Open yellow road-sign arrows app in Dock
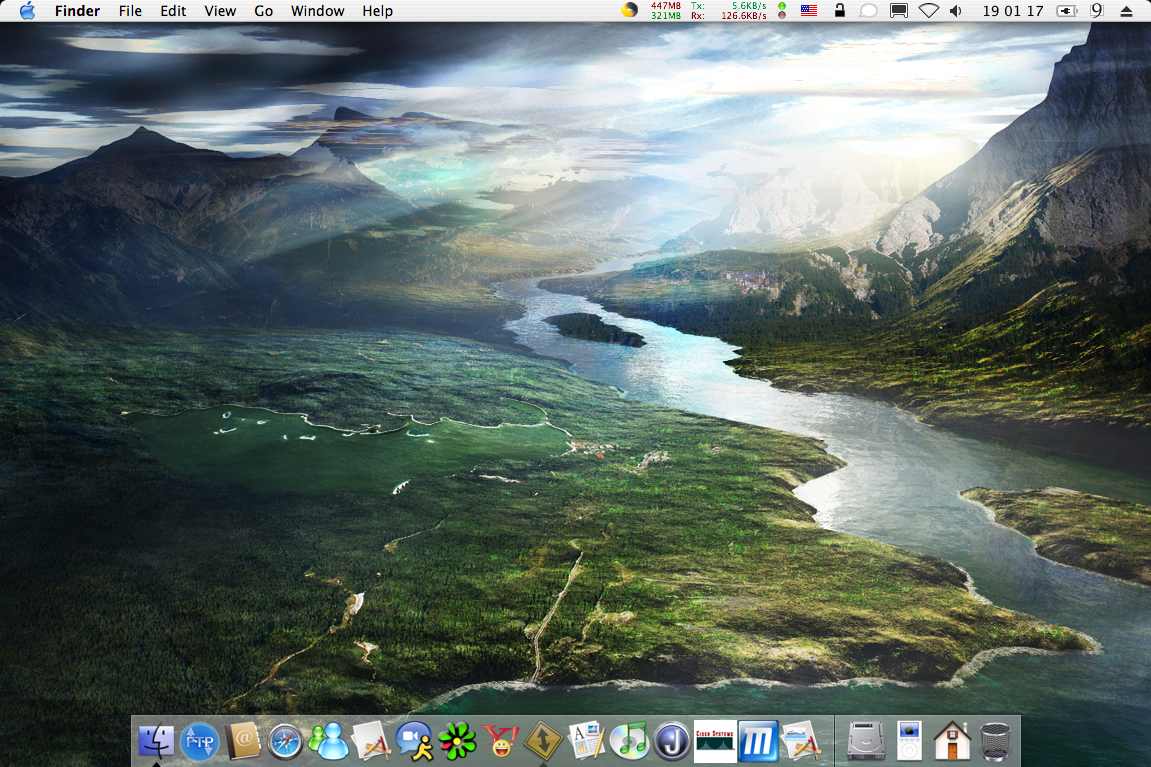This screenshot has height=767, width=1151. pos(543,741)
